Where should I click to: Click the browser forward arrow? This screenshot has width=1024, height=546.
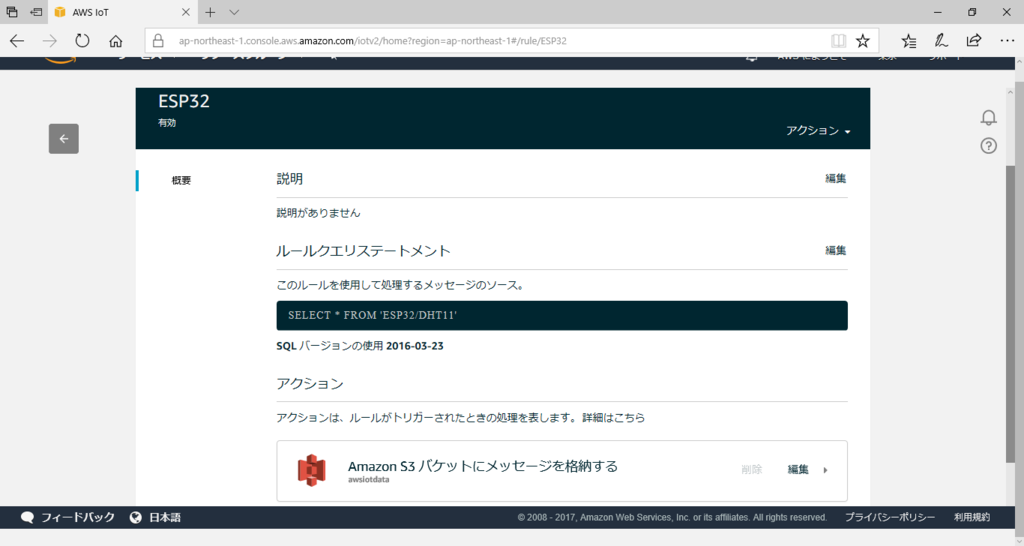pos(50,40)
